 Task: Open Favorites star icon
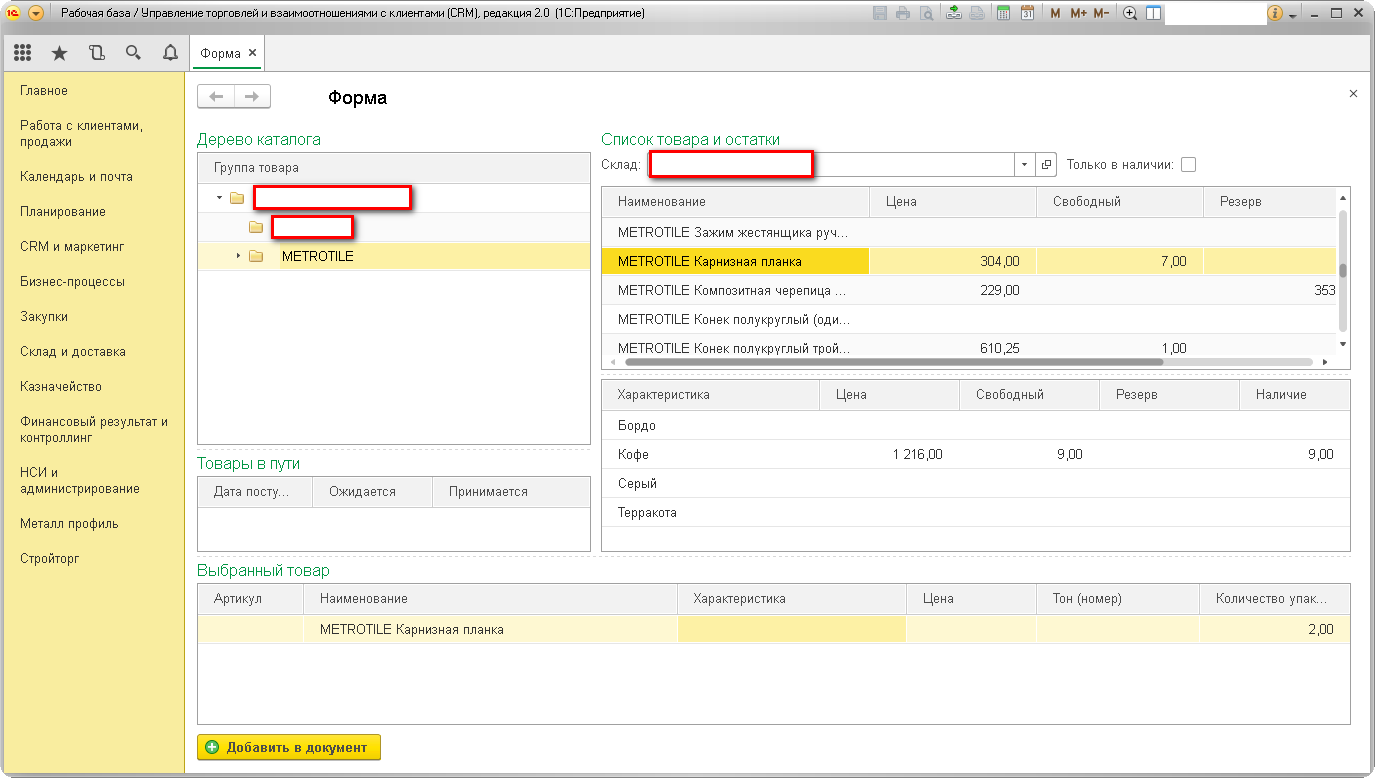pyautogui.click(x=59, y=53)
